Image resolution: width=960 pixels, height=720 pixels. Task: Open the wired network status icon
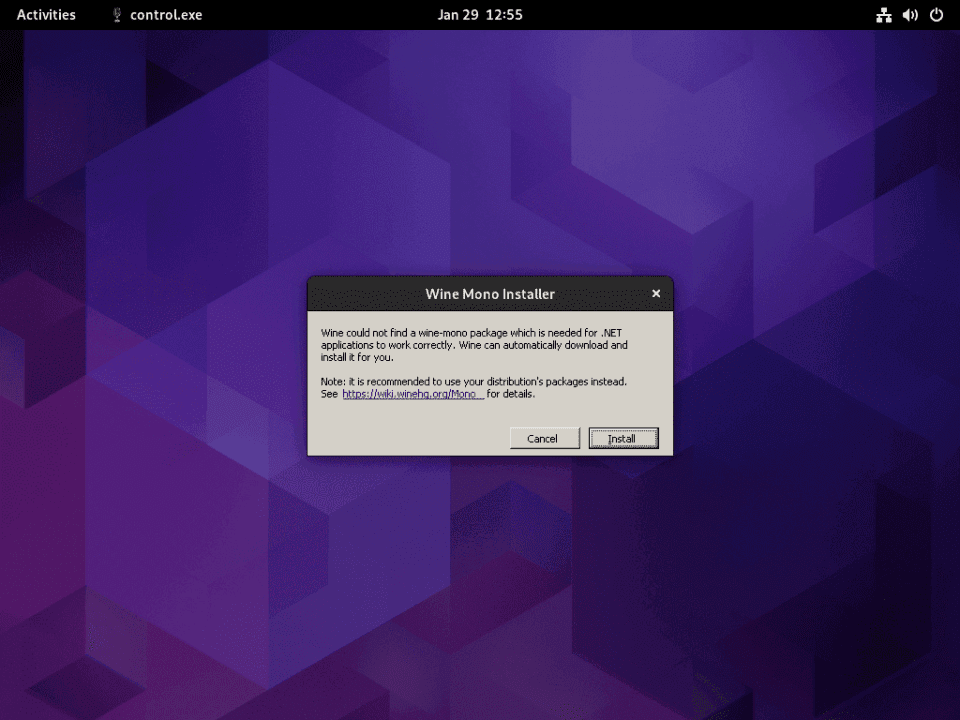[884, 14]
